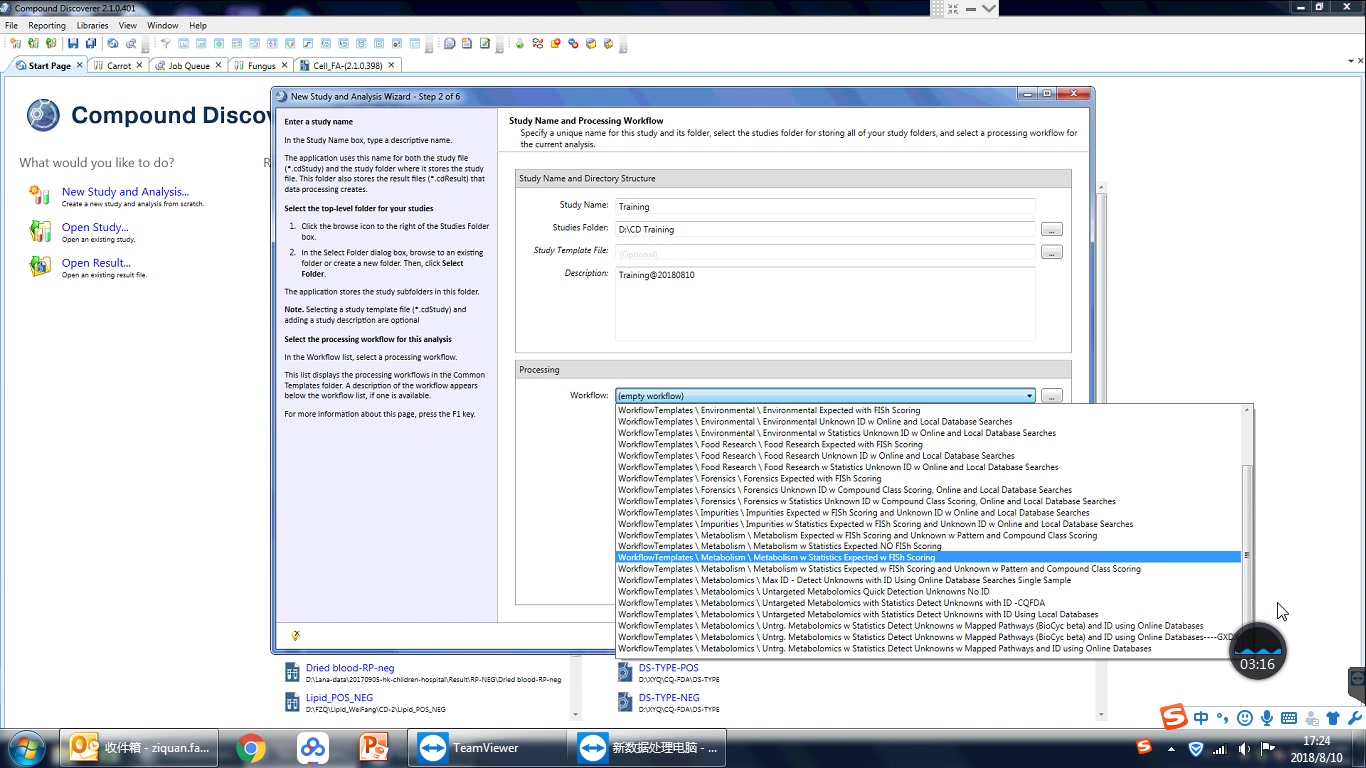The width and height of the screenshot is (1366, 768).
Task: Open the Help menu
Action: click(198, 25)
